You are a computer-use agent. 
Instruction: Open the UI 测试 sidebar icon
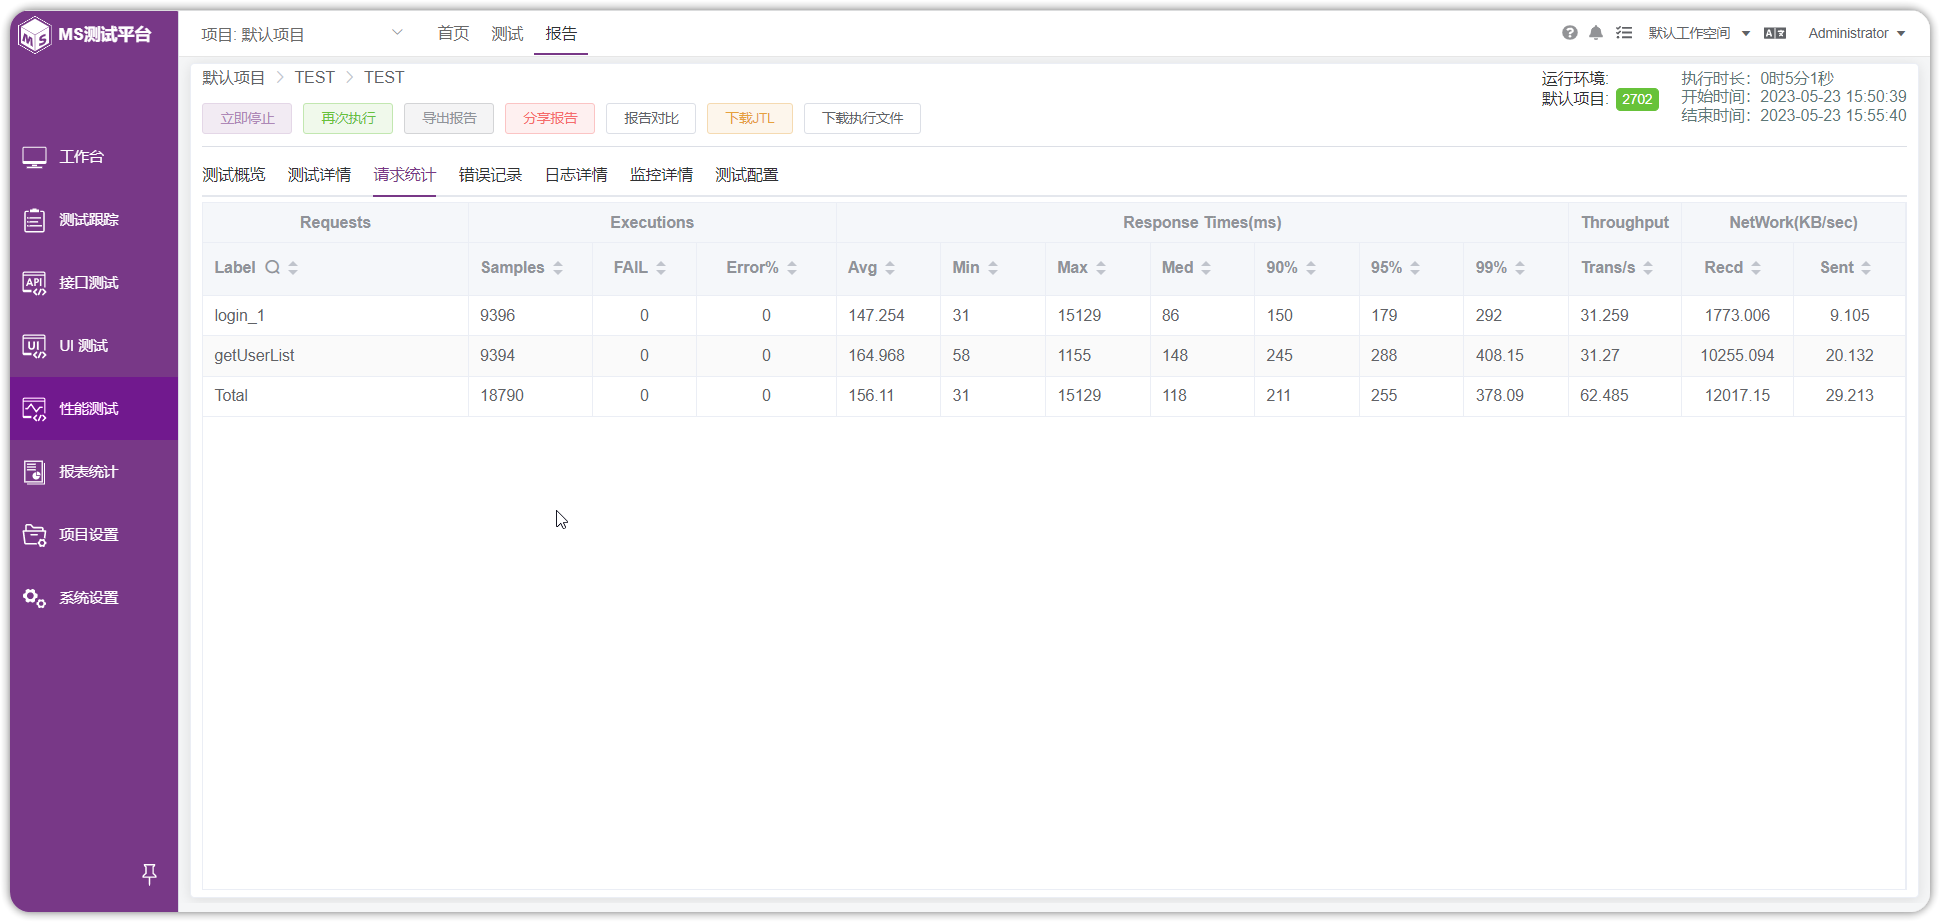click(34, 346)
